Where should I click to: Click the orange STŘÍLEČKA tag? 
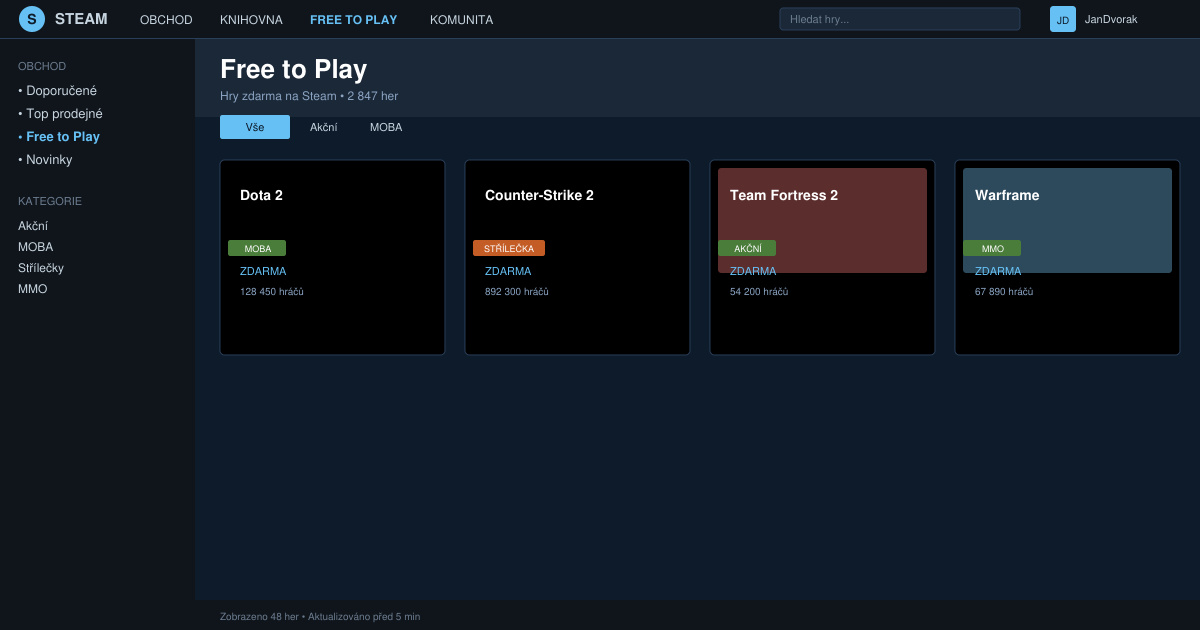pos(509,248)
